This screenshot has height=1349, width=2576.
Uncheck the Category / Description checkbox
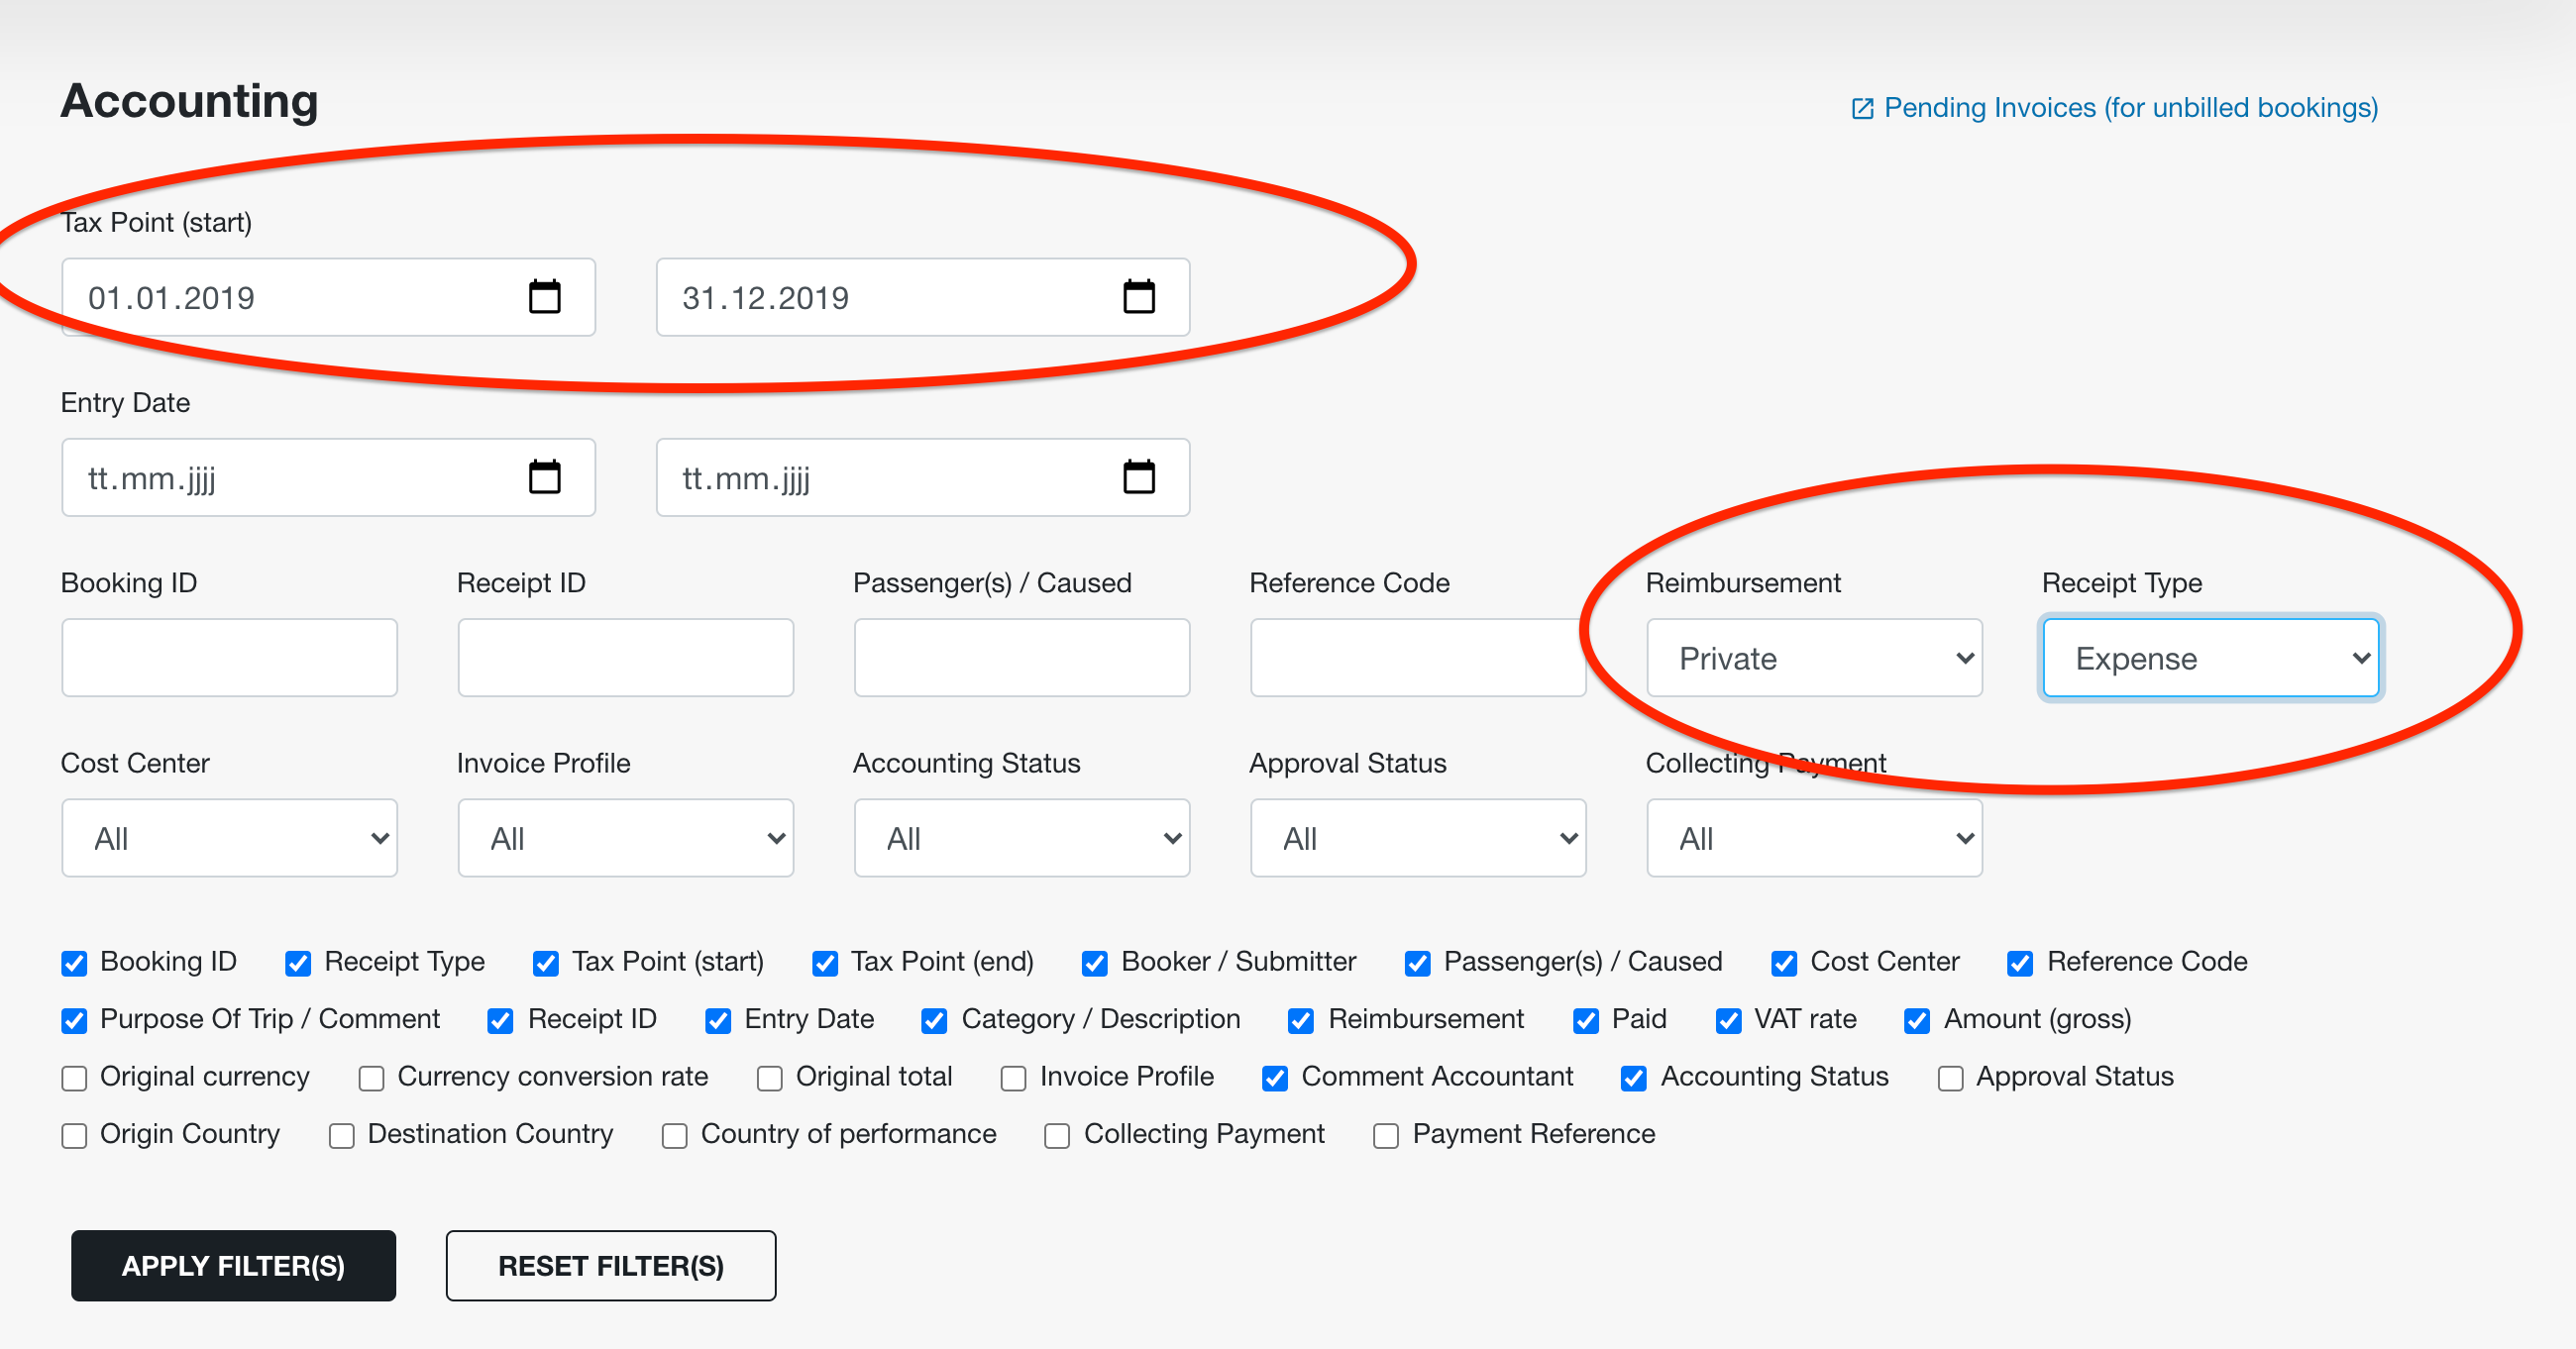pyautogui.click(x=935, y=1021)
